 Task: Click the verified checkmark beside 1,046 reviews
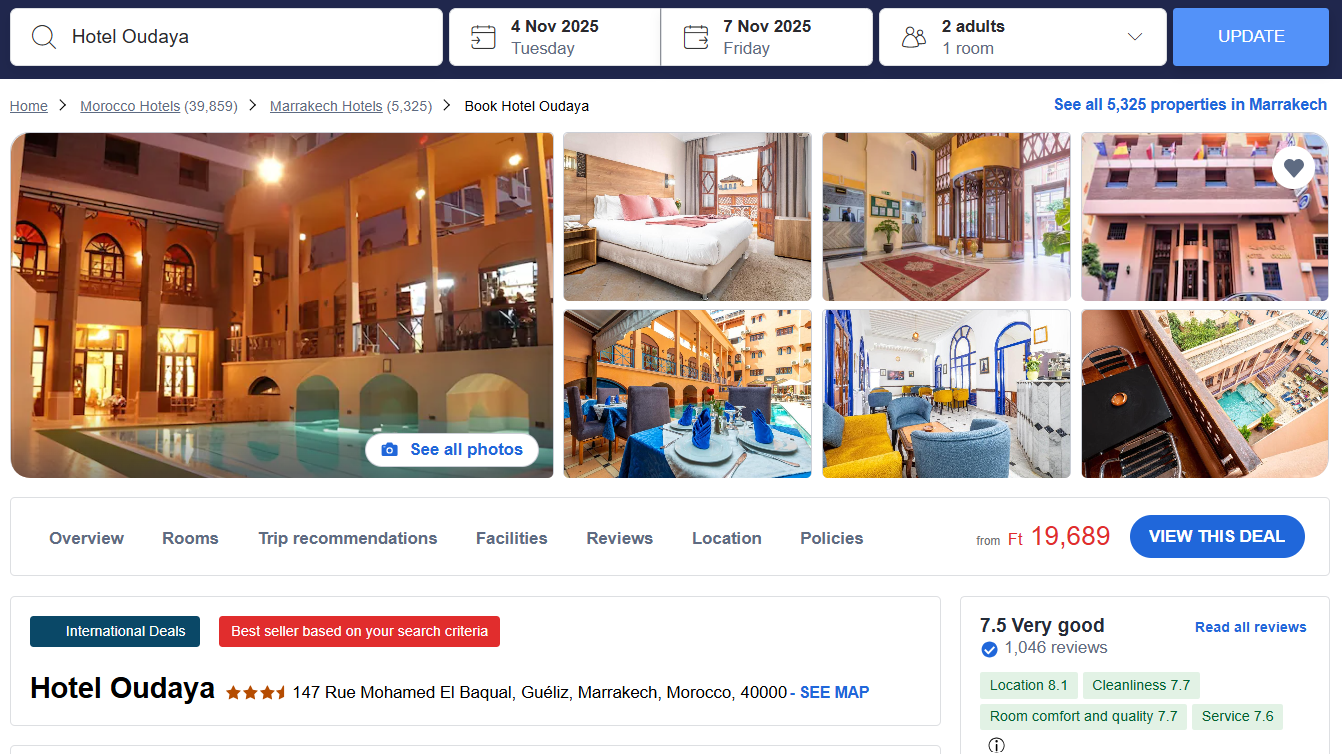point(989,649)
